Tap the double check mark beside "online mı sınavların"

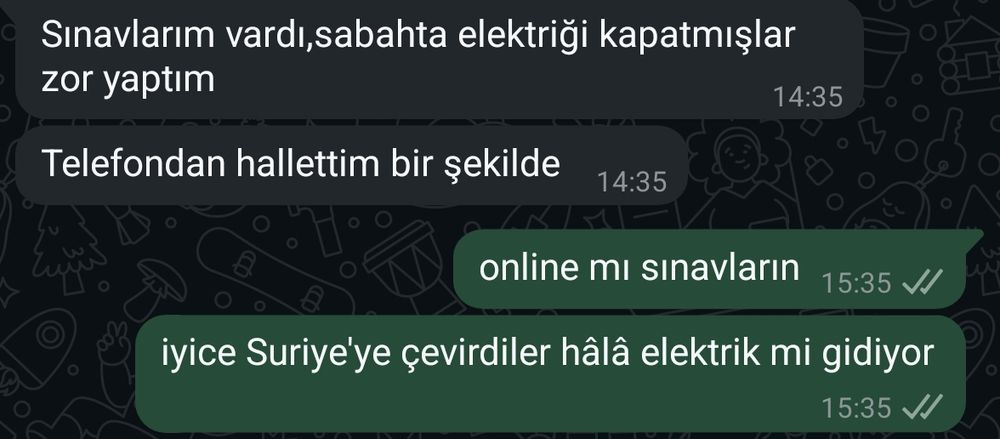coord(923,282)
